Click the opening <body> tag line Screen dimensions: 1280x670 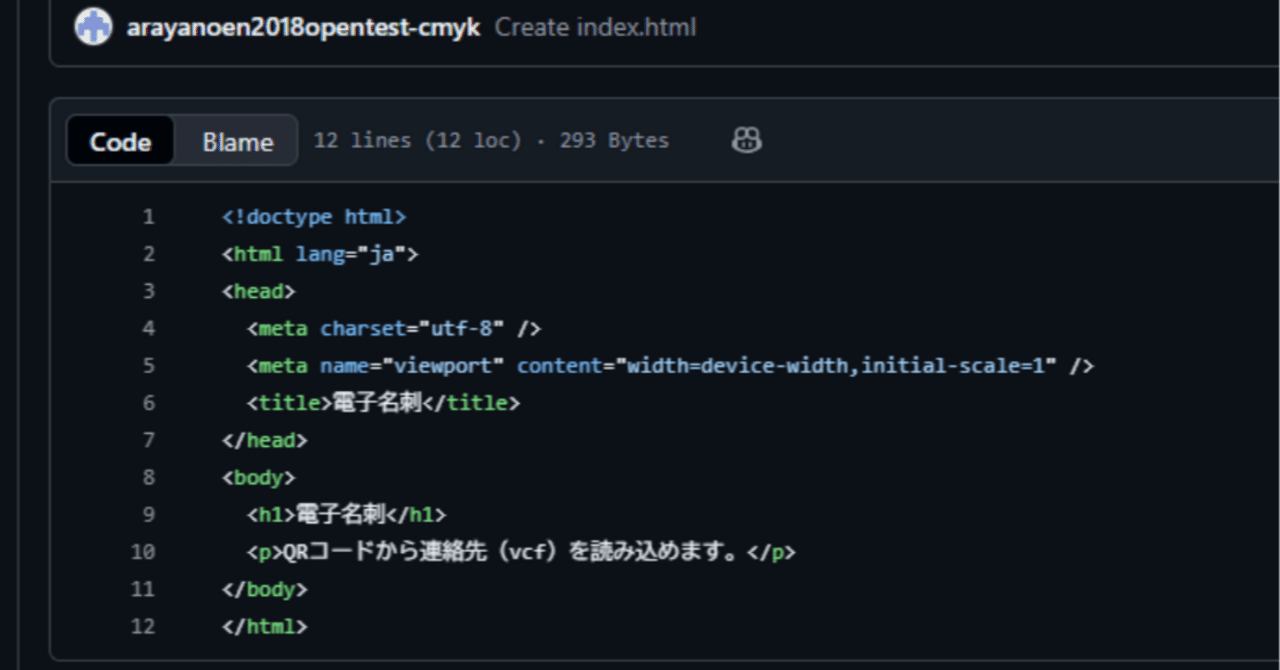[x=259, y=477]
